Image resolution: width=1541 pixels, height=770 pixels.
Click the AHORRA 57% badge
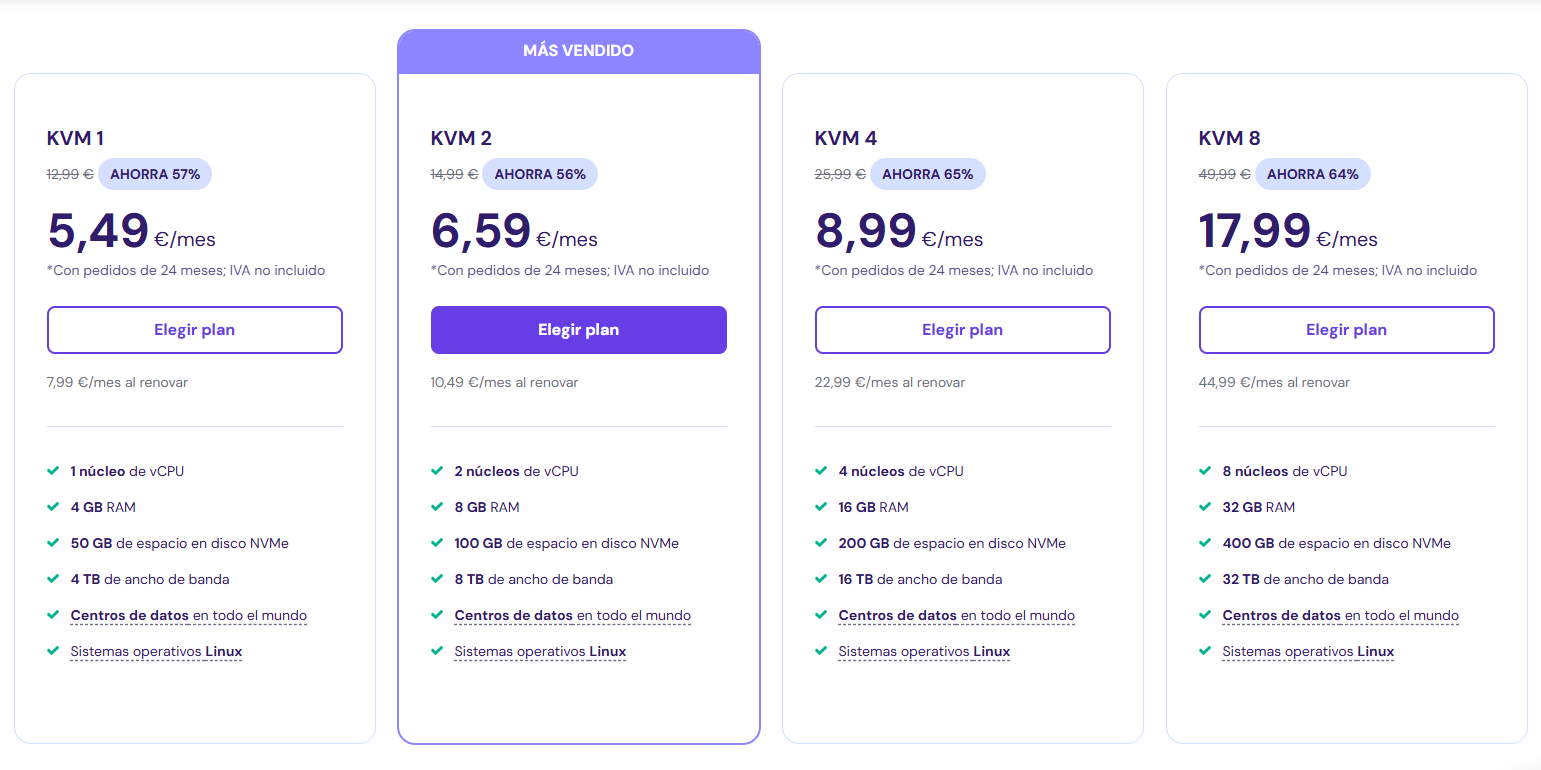(x=155, y=174)
